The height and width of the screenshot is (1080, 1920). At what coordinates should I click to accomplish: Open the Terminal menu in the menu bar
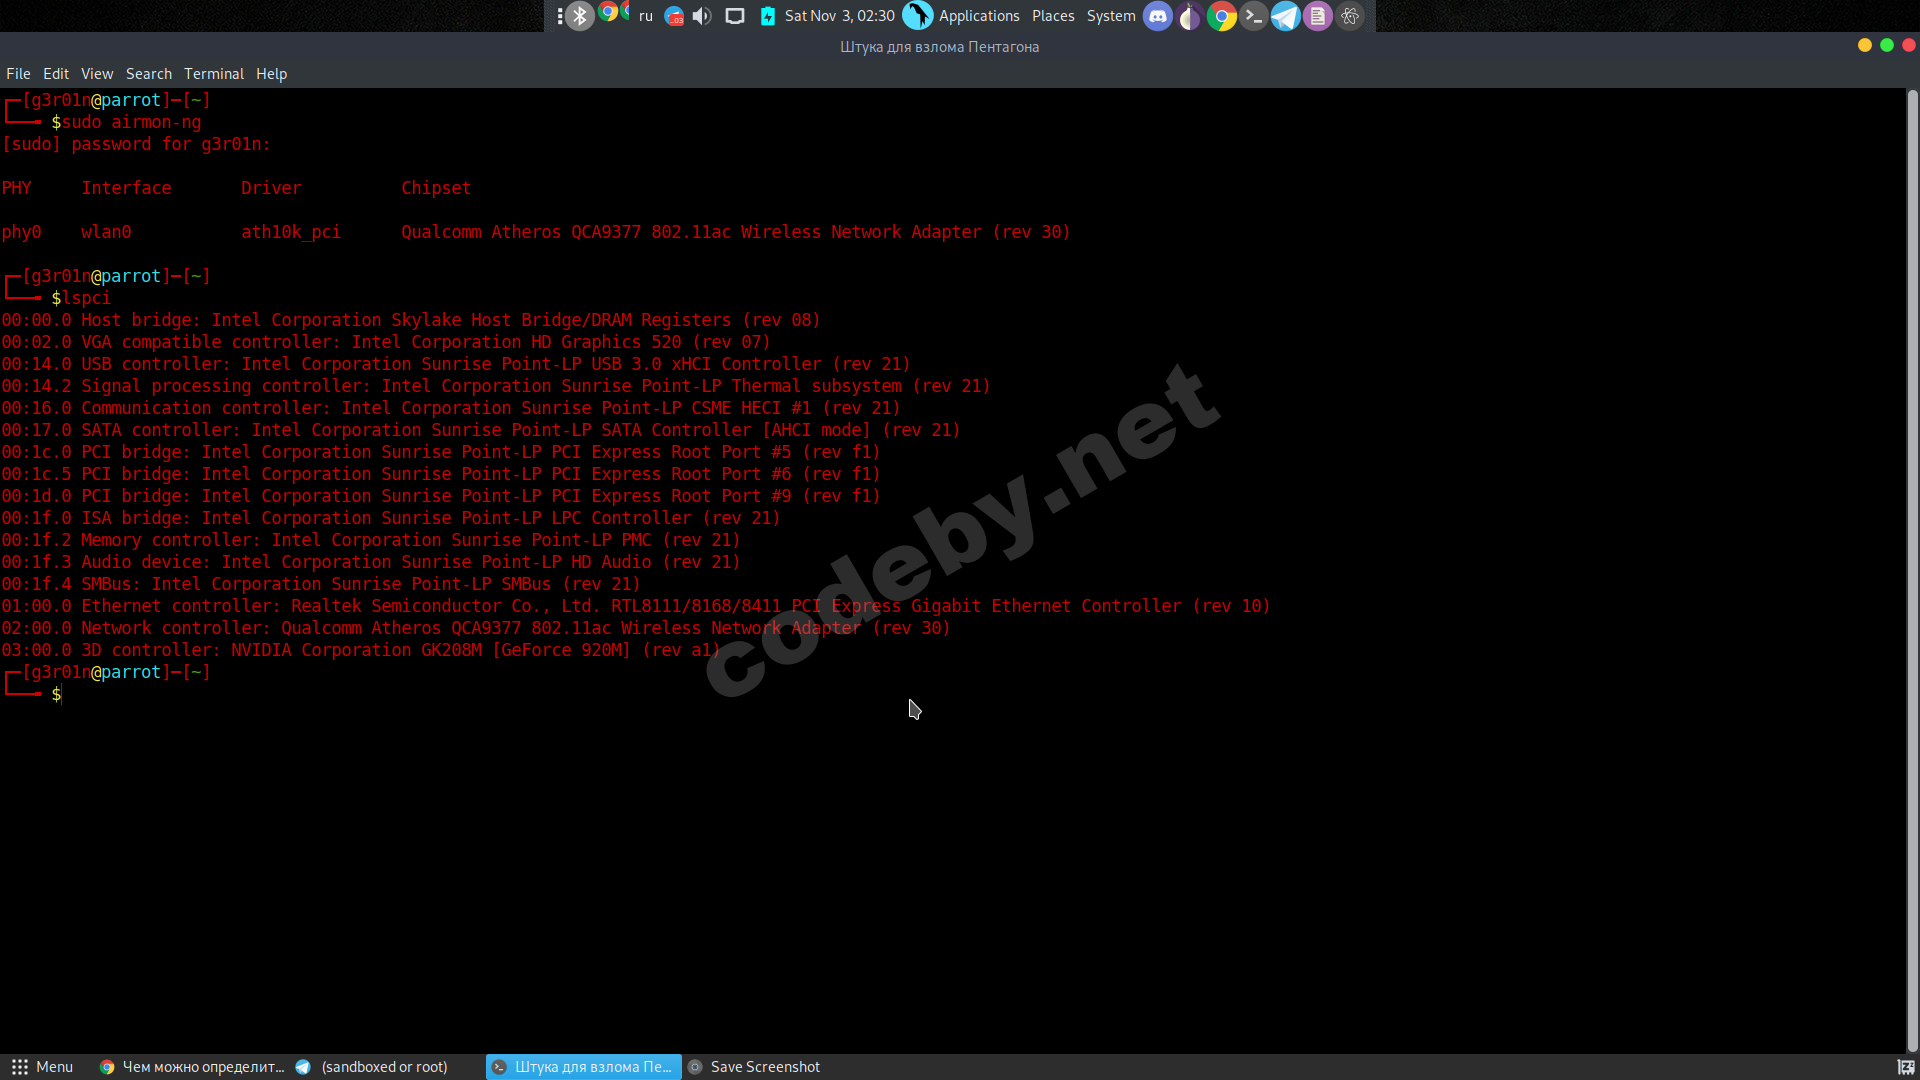[x=213, y=74]
